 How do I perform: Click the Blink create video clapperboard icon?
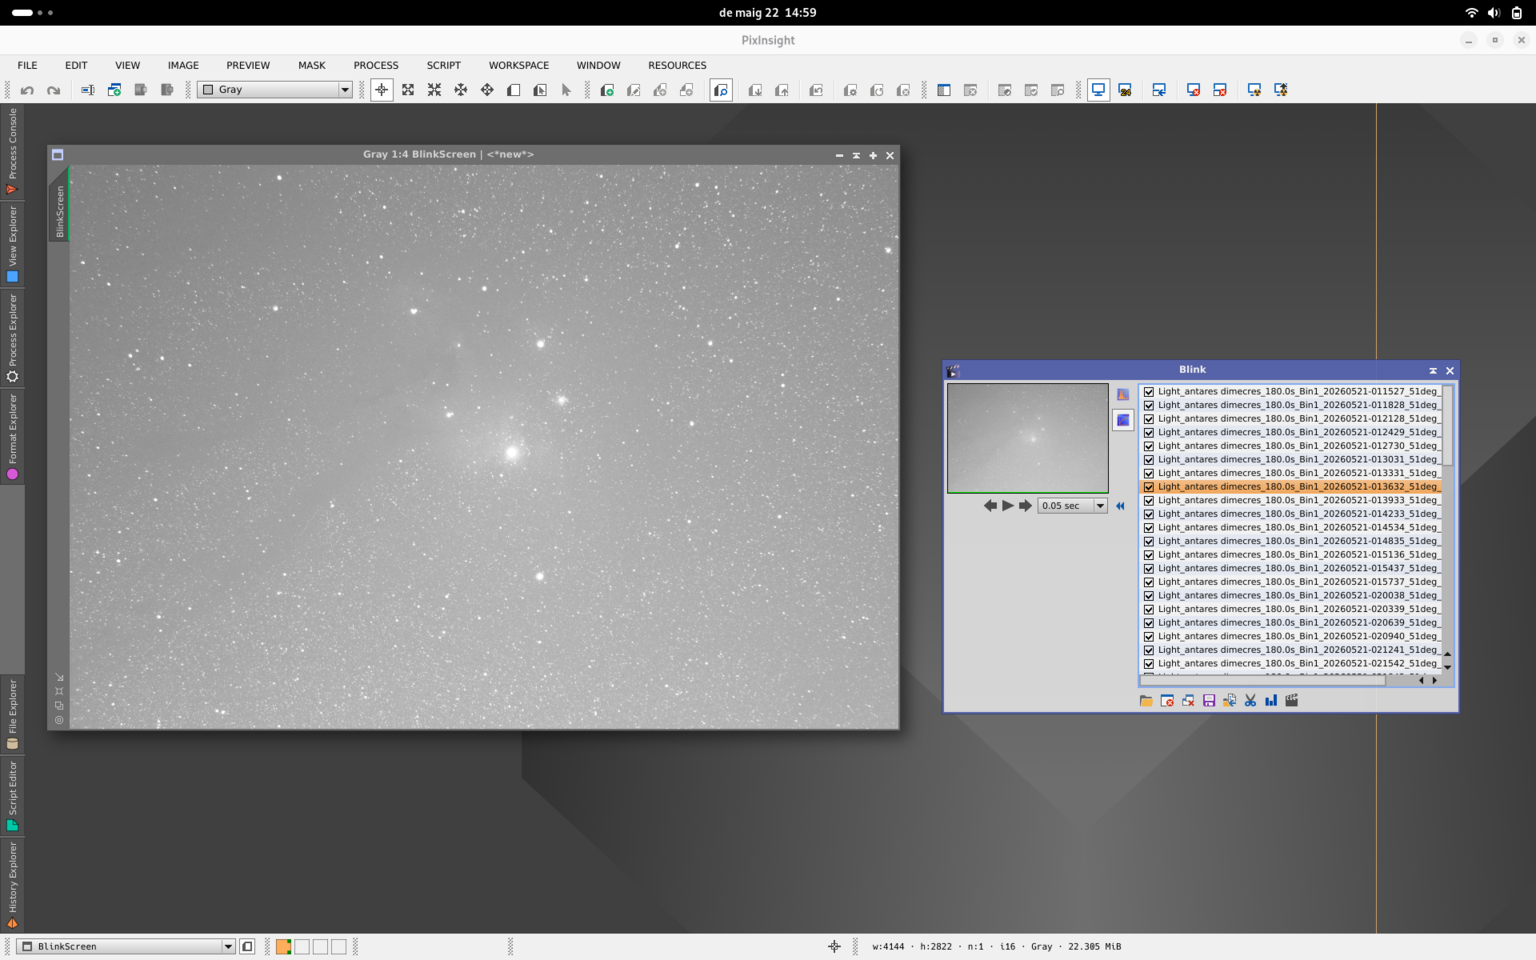coord(1292,701)
